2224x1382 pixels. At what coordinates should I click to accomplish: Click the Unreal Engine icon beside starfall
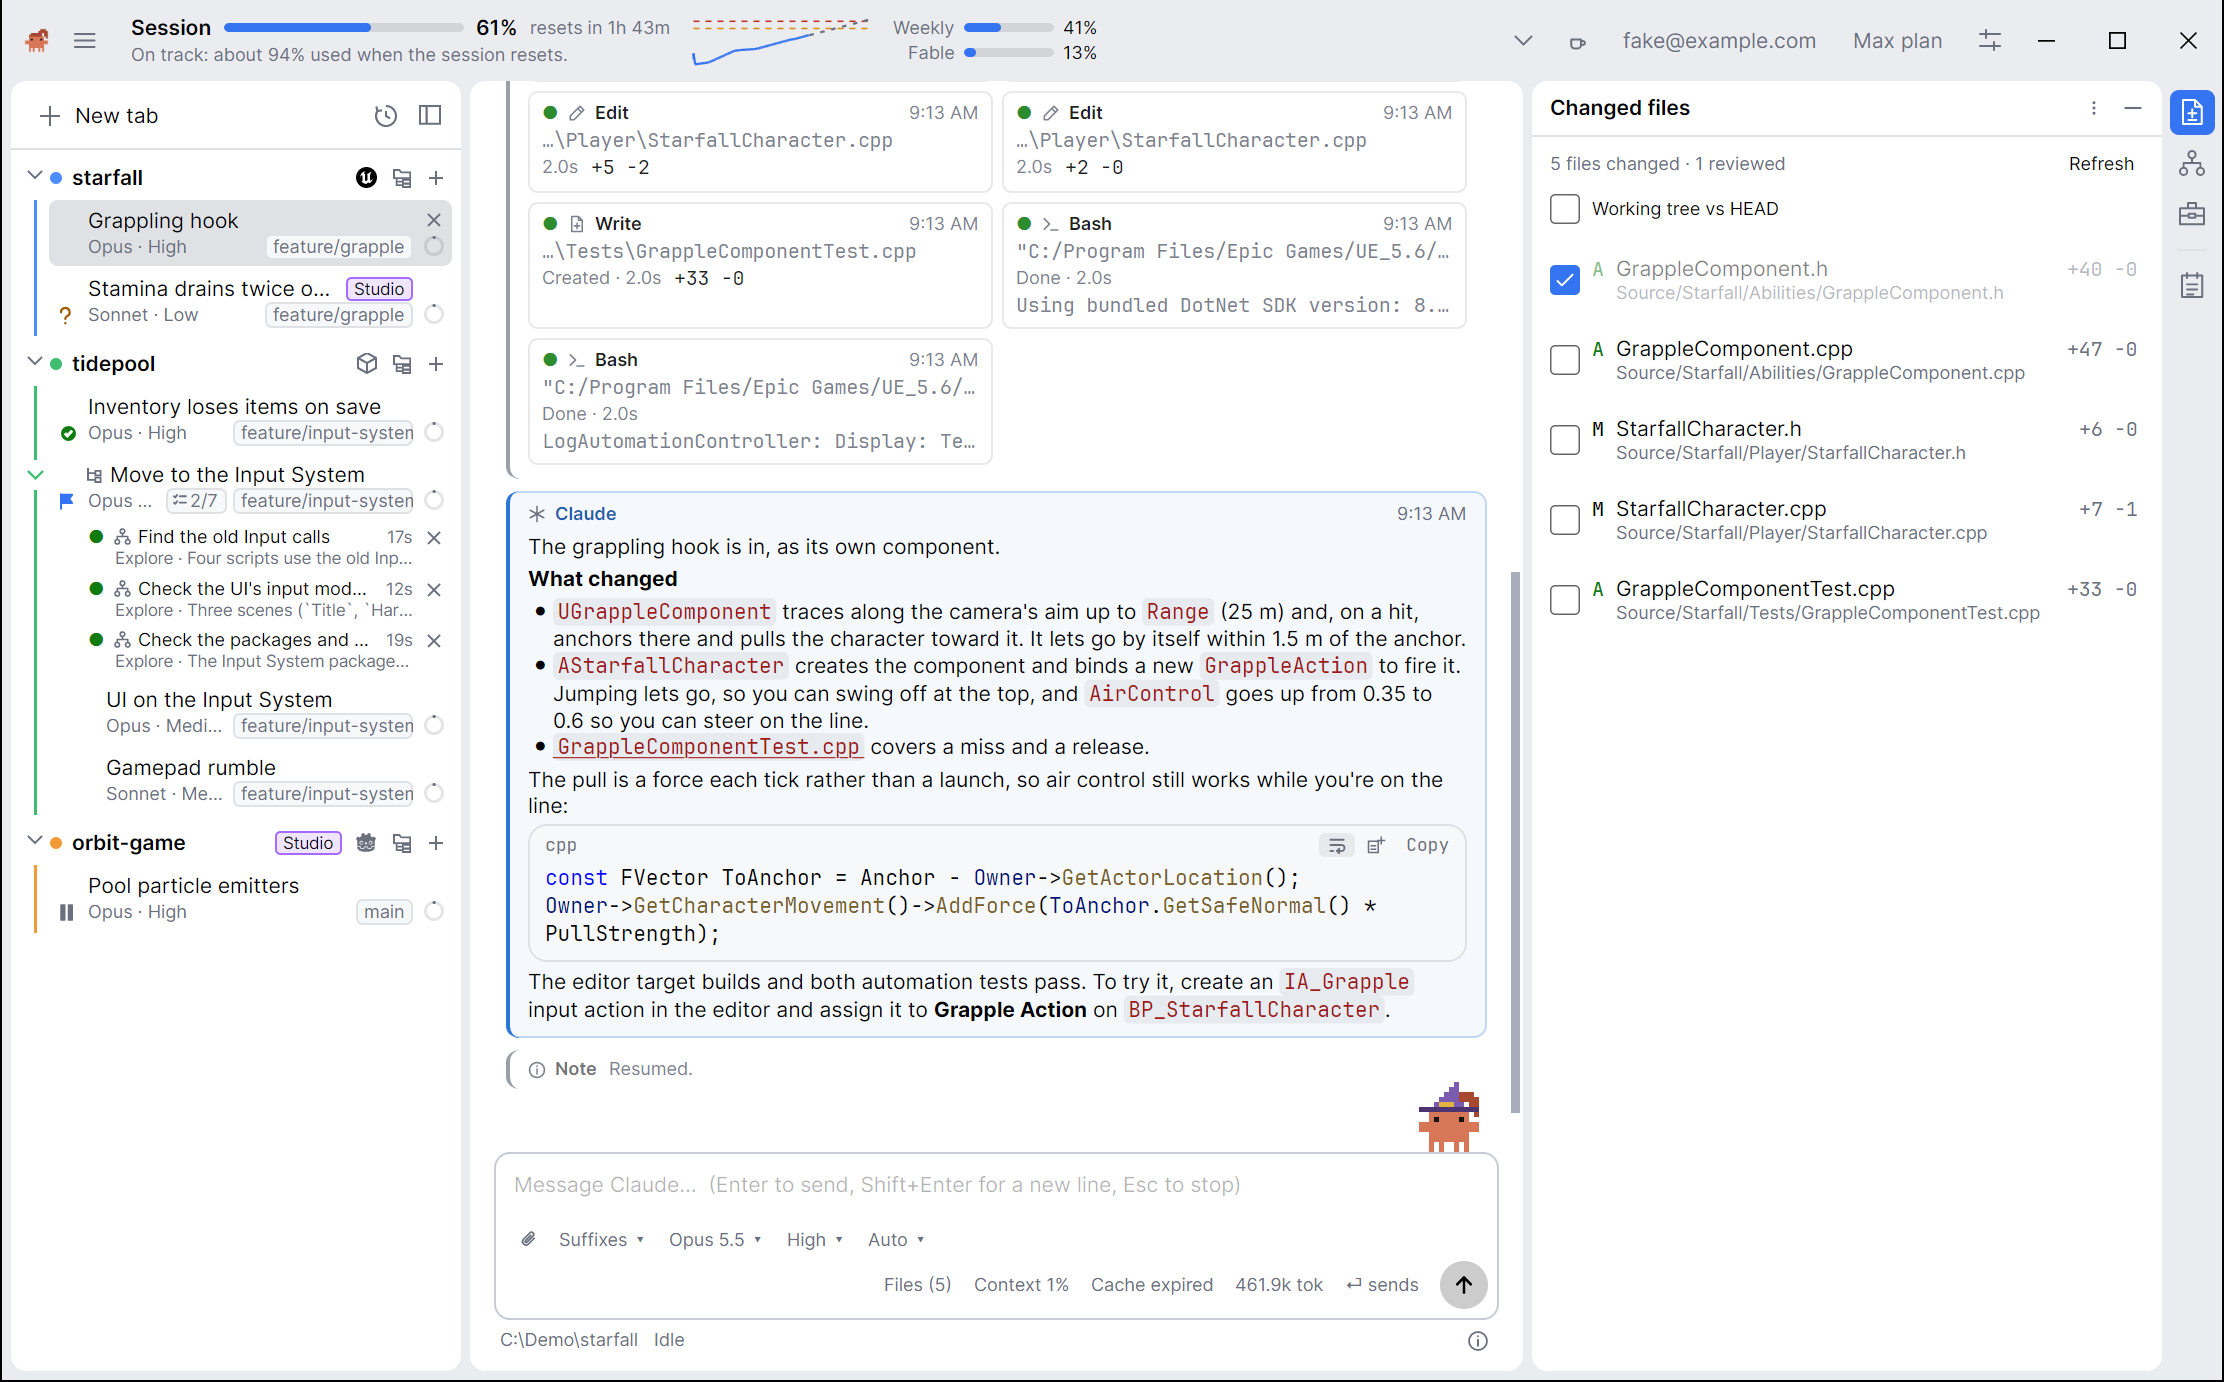pyautogui.click(x=367, y=178)
